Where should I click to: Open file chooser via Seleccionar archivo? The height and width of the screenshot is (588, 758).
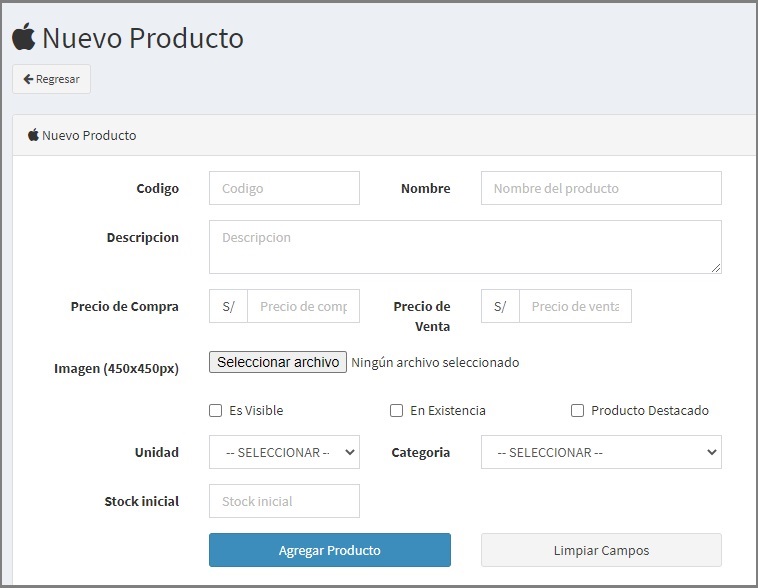tap(278, 362)
